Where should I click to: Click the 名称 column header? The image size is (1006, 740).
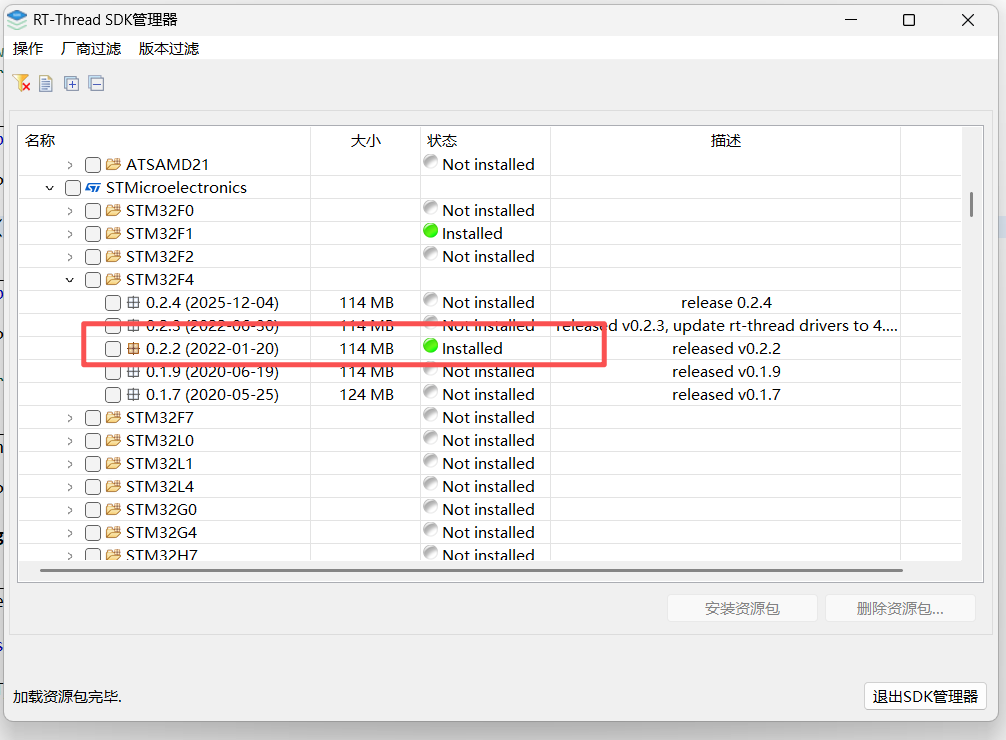[164, 141]
